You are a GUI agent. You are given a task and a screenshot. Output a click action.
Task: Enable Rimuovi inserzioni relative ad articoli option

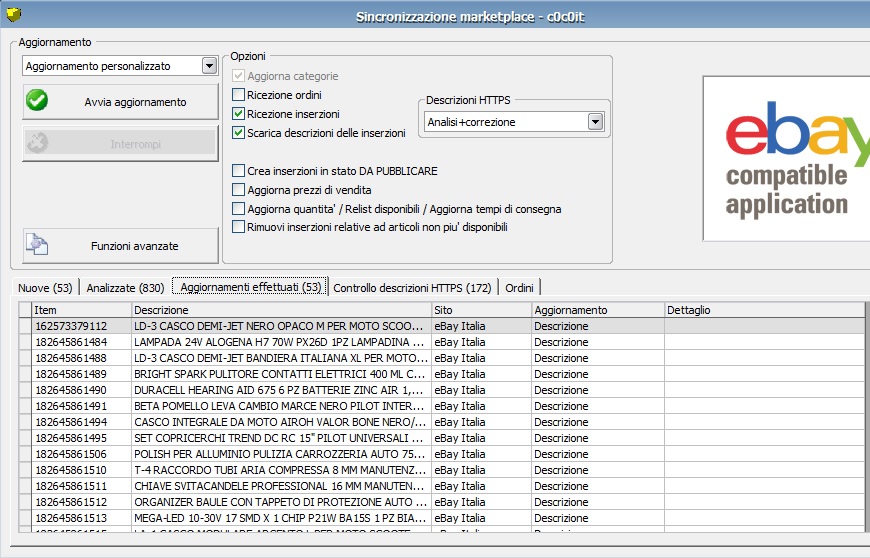click(x=239, y=227)
